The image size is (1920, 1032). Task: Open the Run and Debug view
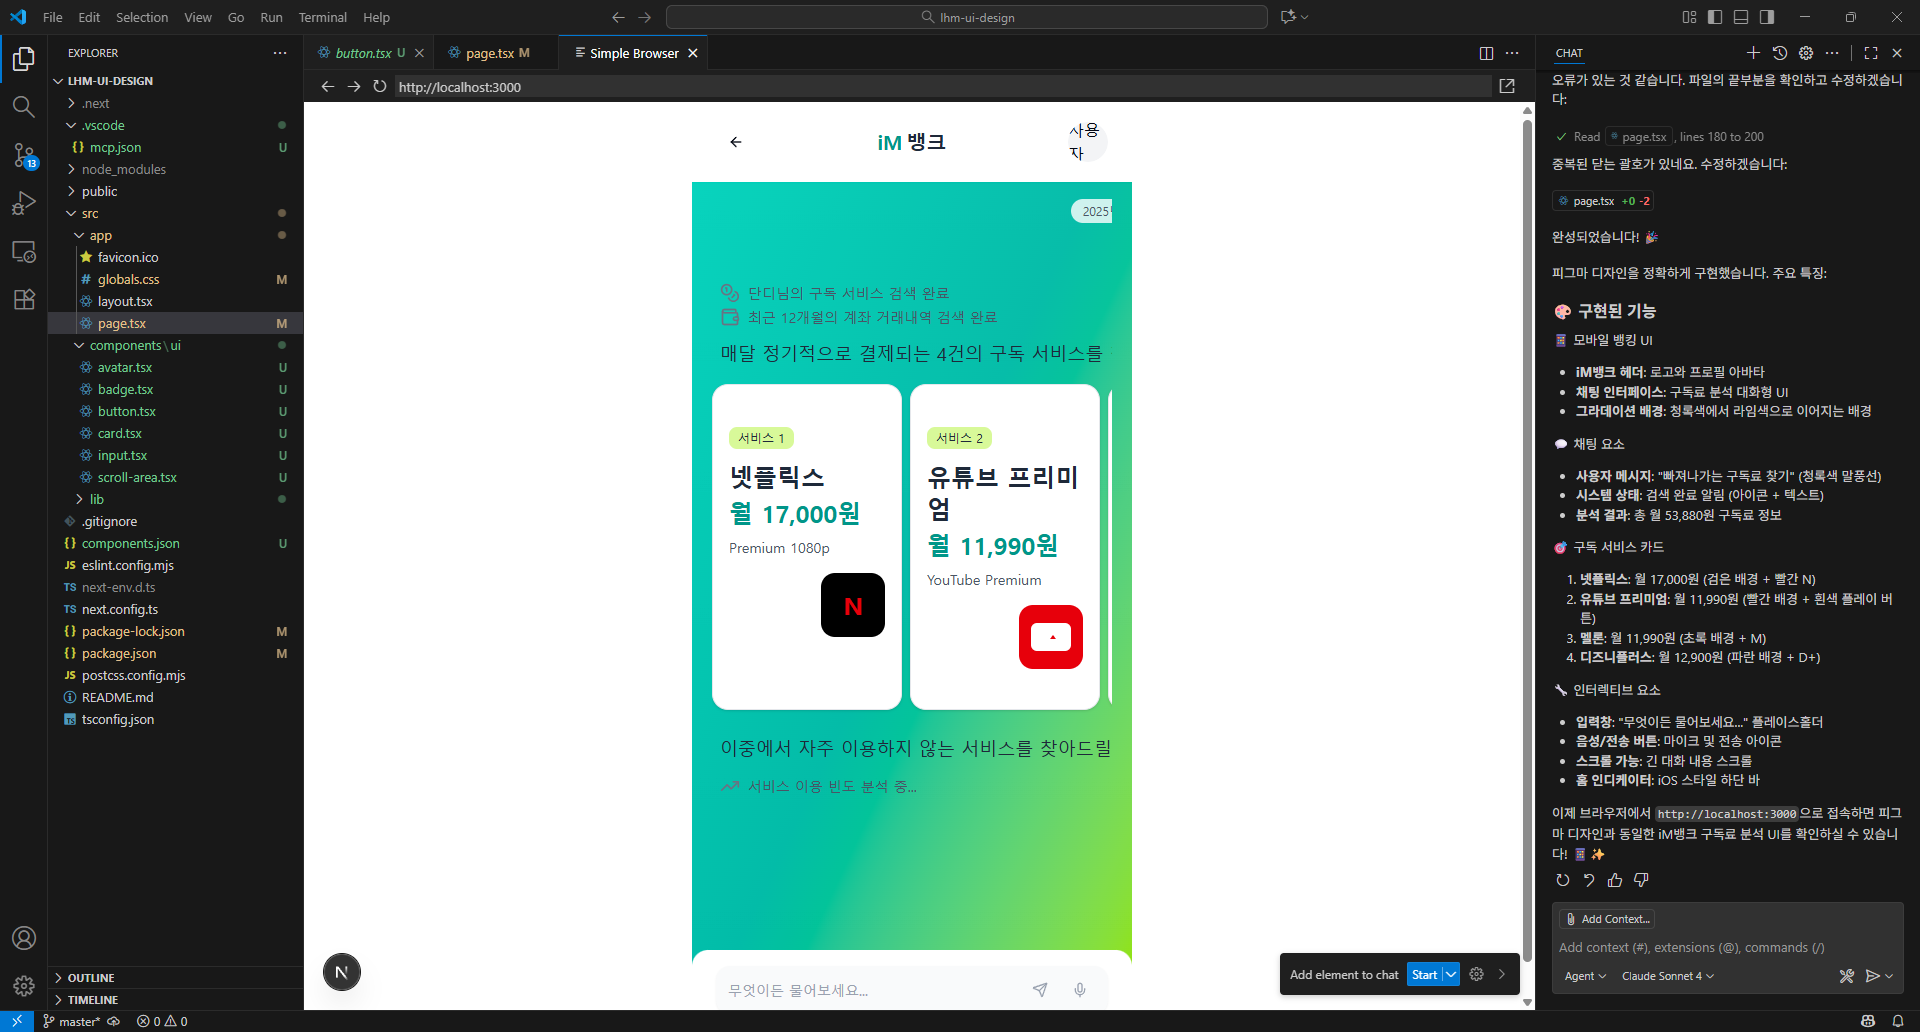click(24, 203)
